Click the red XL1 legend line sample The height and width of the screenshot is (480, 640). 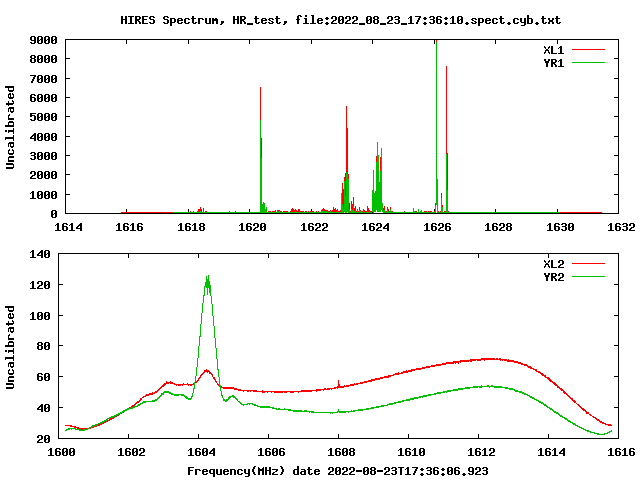588,50
